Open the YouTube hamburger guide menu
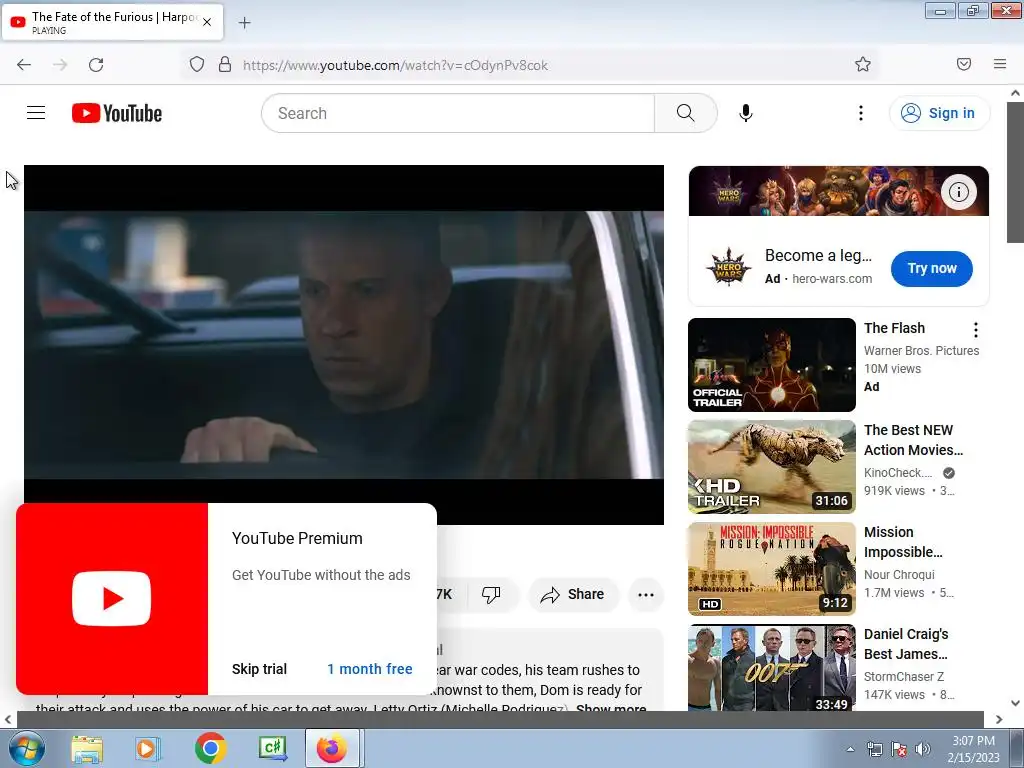 coord(36,113)
